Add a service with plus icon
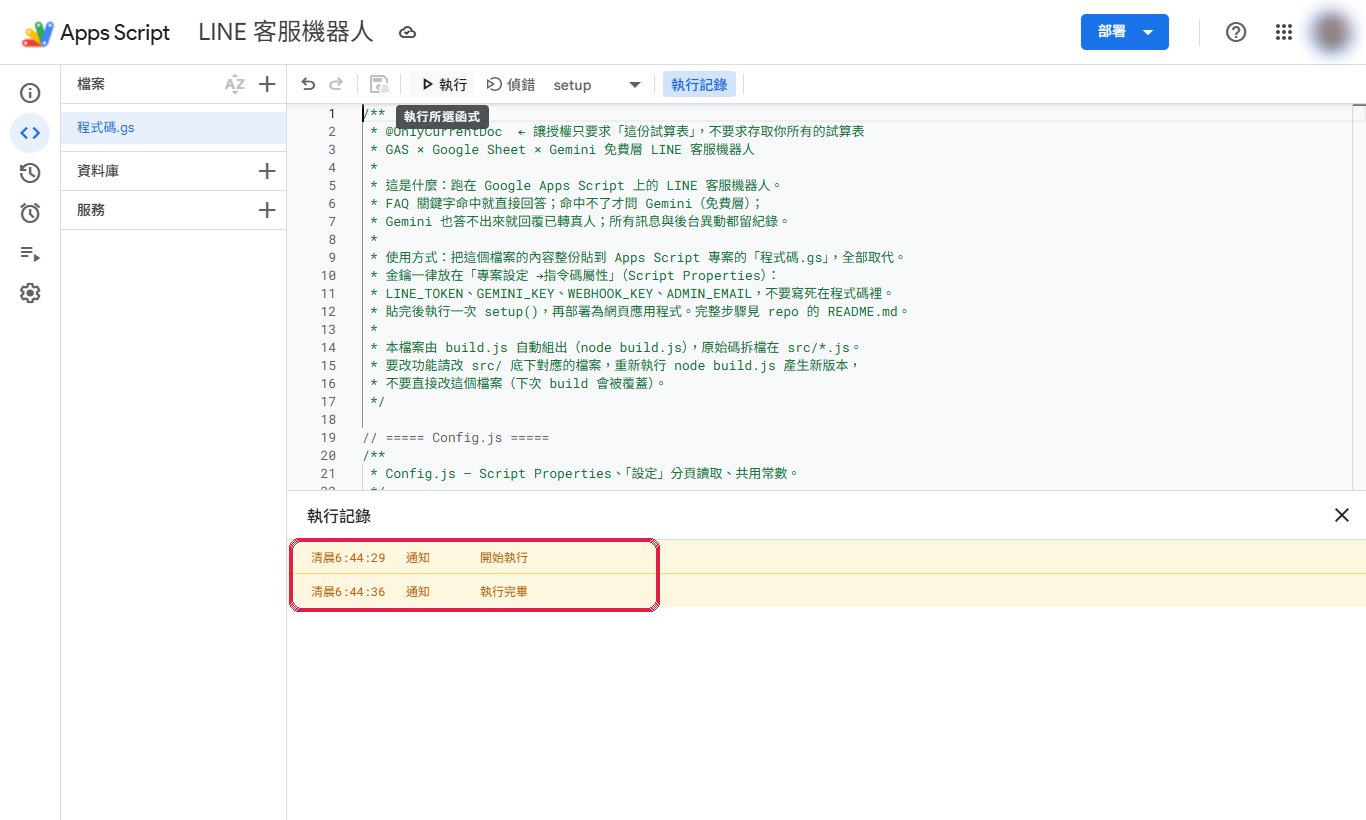Screen dimensions: 1366x820 (267, 210)
